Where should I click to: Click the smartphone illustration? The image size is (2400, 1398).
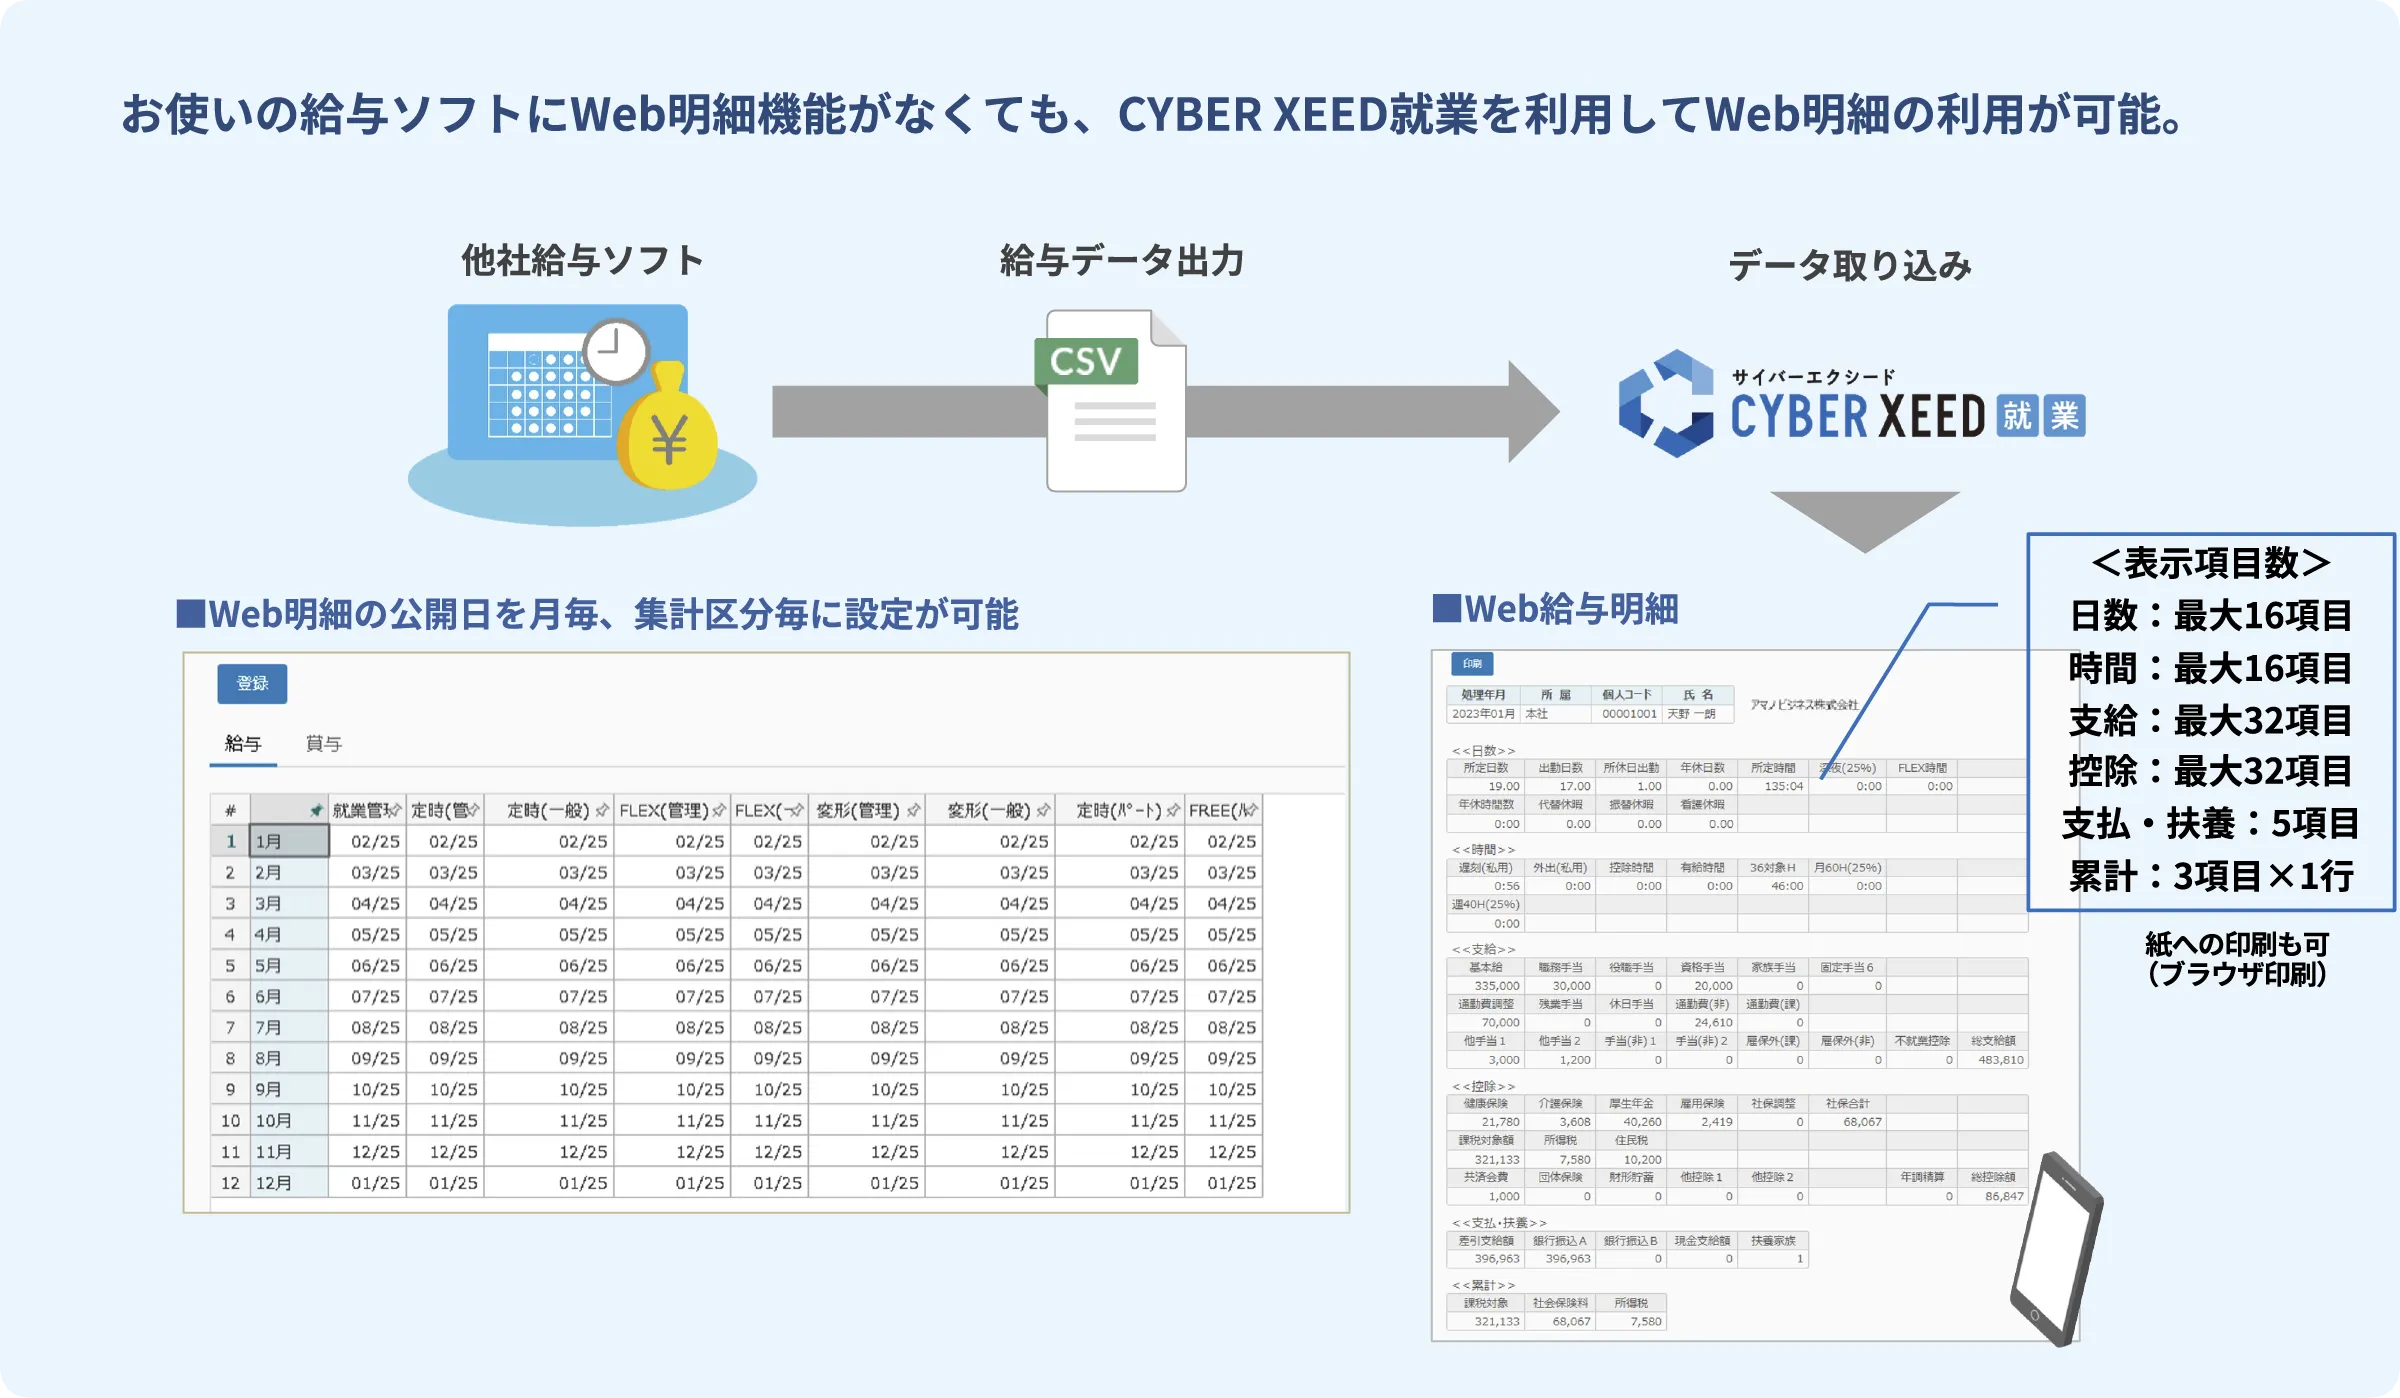point(2057,1248)
